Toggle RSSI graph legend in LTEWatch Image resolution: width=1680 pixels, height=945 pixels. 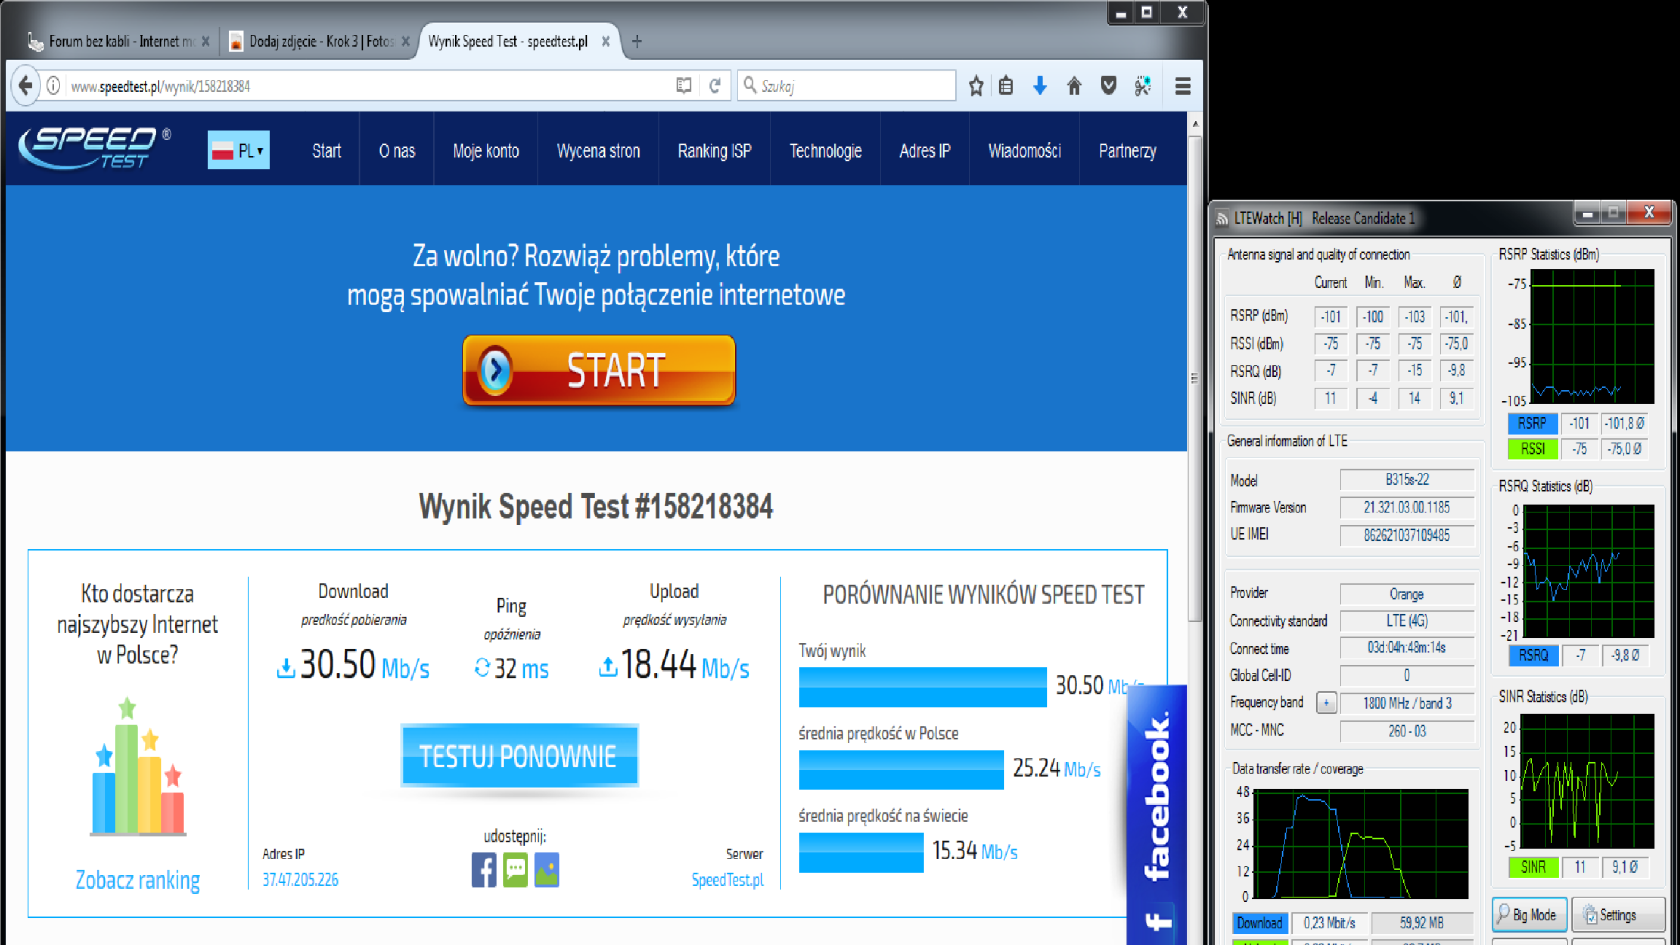pyautogui.click(x=1532, y=449)
